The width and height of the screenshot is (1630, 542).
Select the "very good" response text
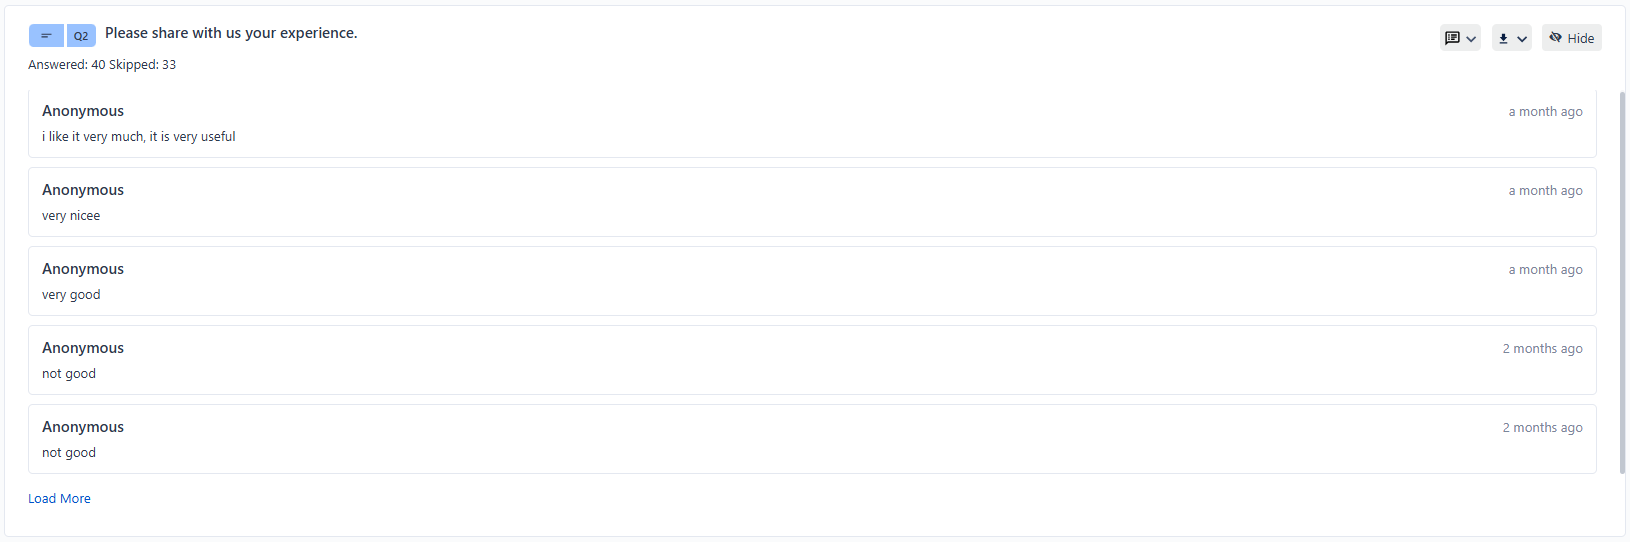[x=71, y=295]
